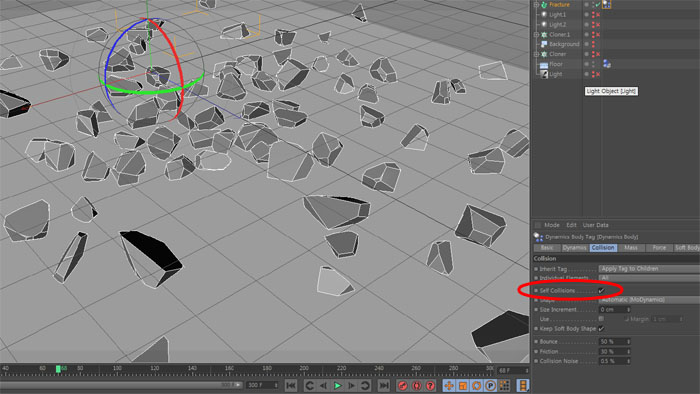Toggle position keyframe recording icon
The width and height of the screenshot is (700, 394).
(x=449, y=385)
